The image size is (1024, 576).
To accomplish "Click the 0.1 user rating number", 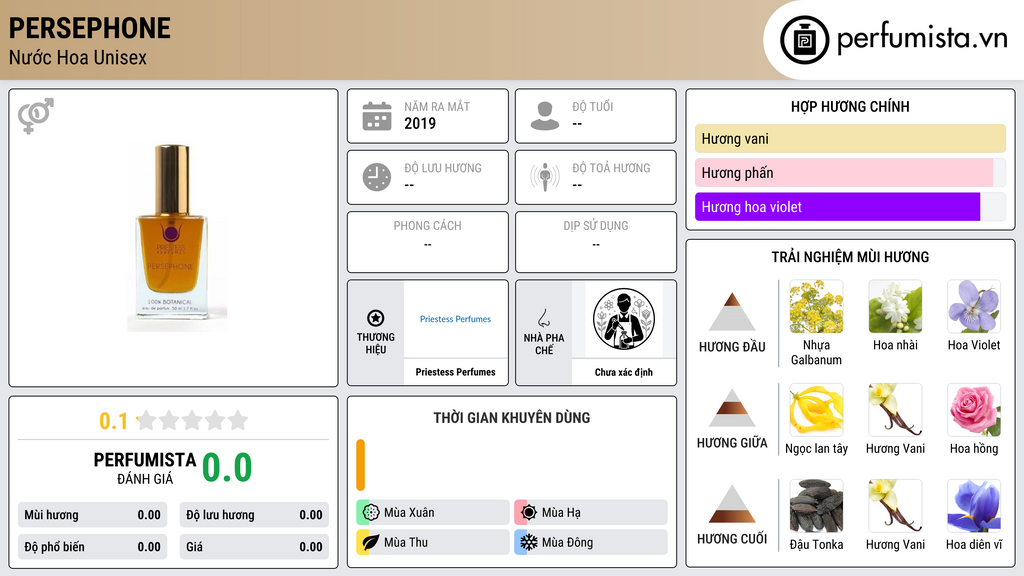I will pos(113,421).
